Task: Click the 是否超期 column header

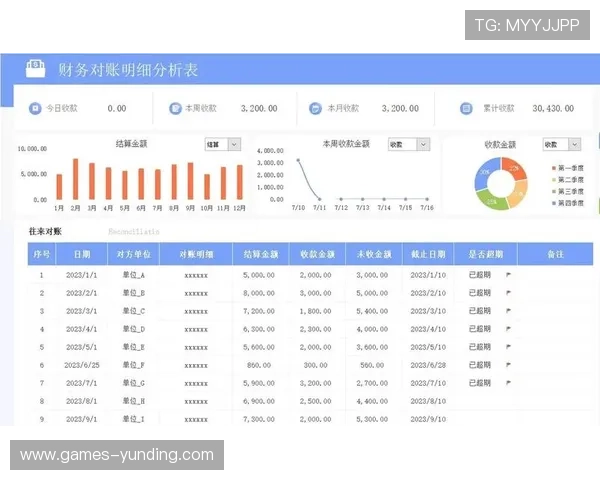Action: click(x=486, y=254)
